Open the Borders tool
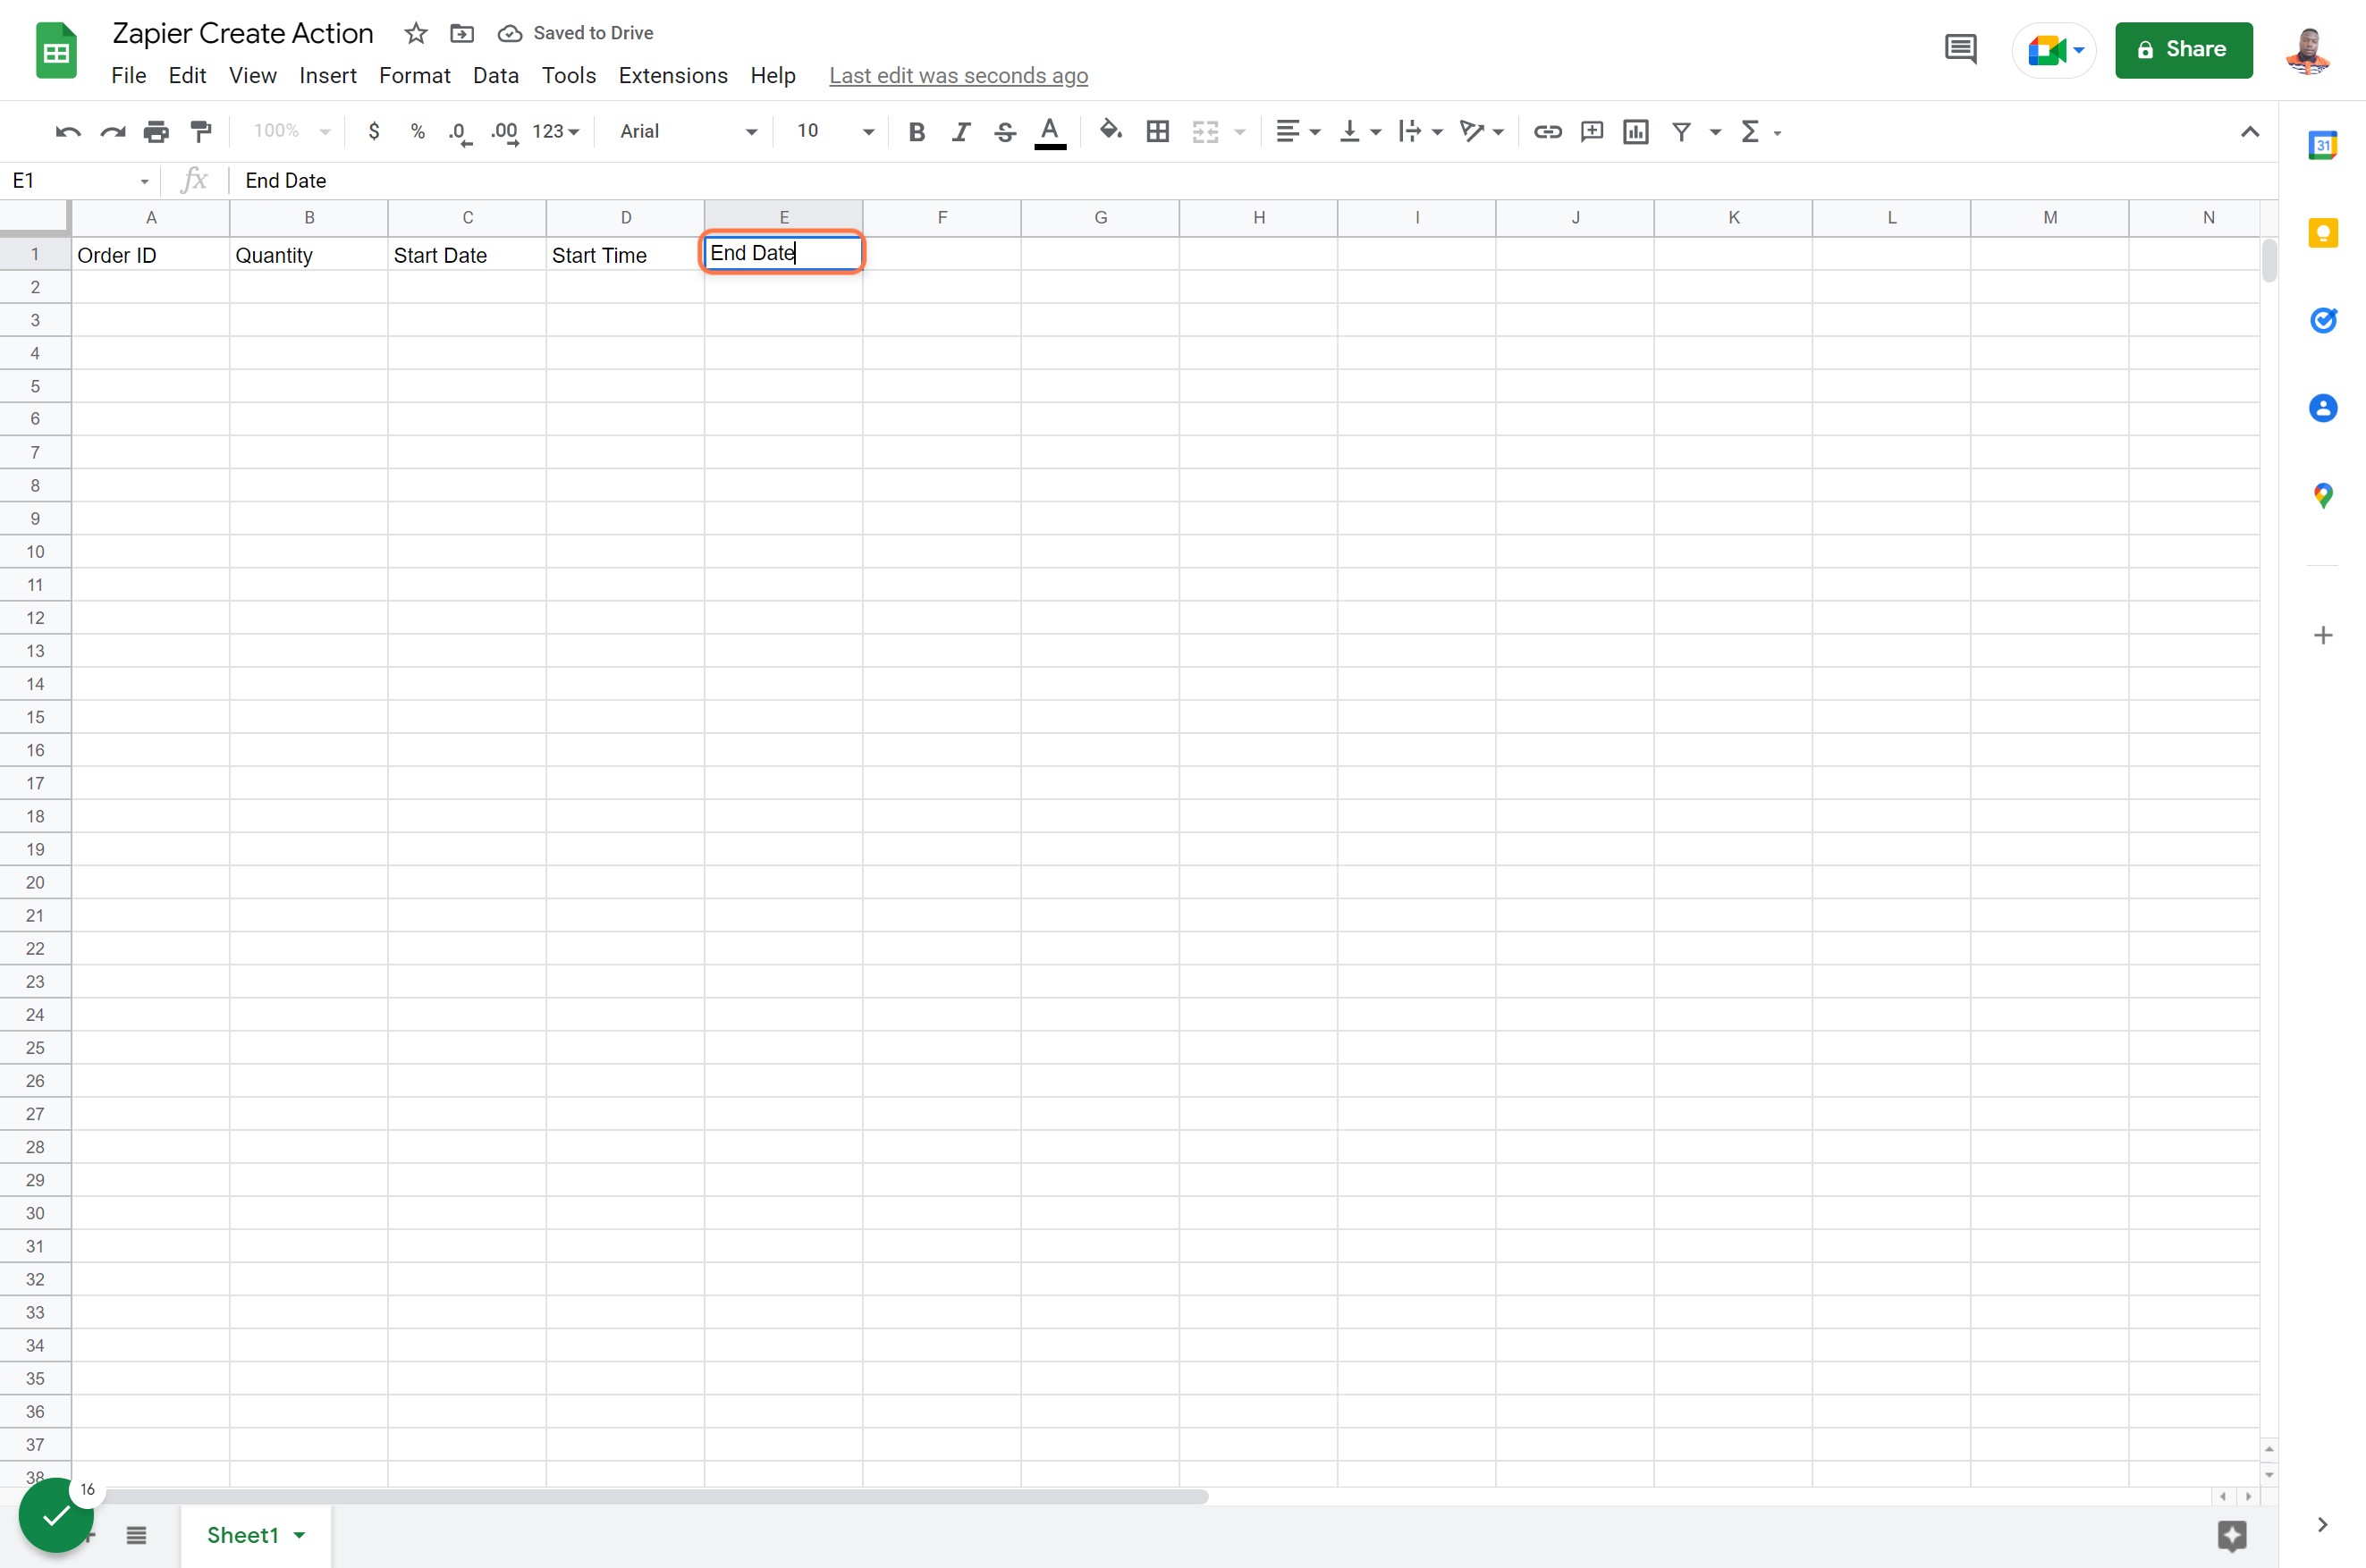This screenshot has width=2366, height=1568. tap(1158, 131)
